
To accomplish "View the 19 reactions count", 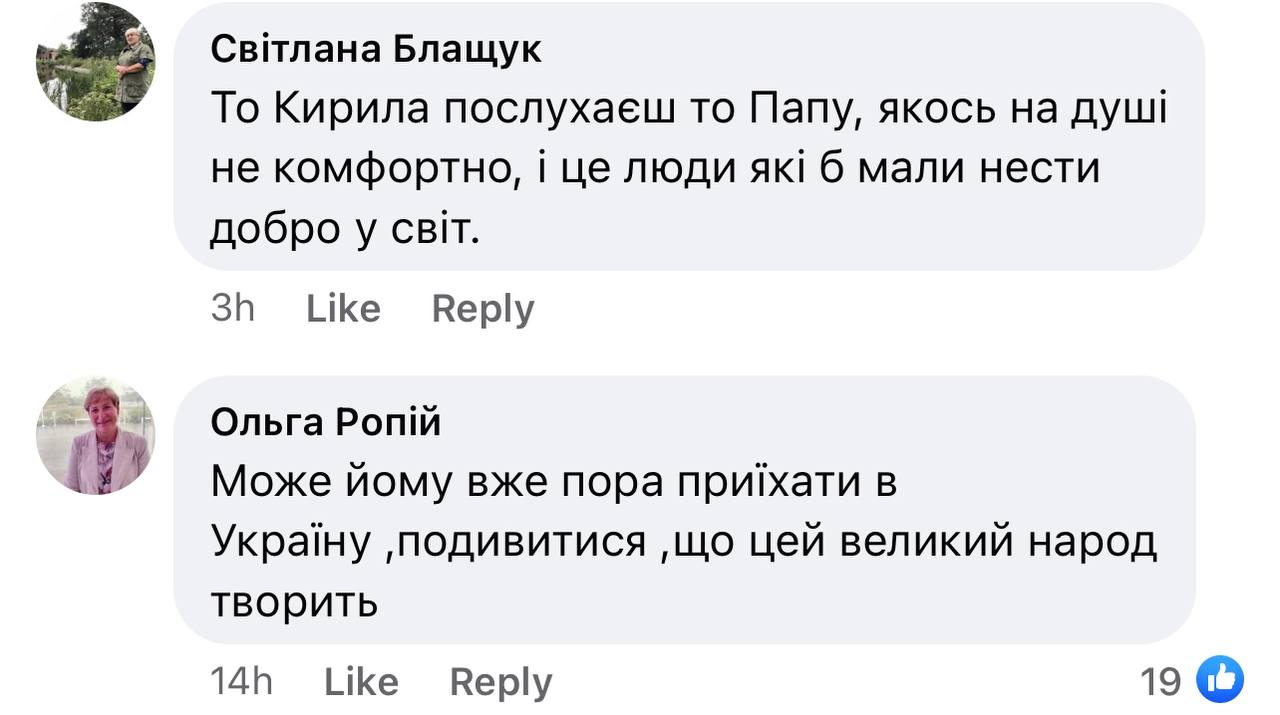I will pyautogui.click(x=1161, y=682).
